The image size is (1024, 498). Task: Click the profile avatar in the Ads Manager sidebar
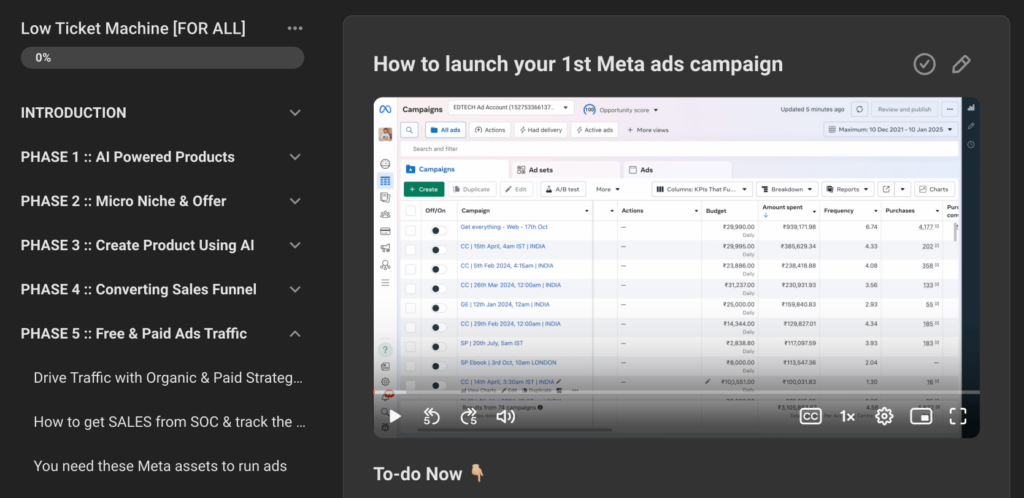385,134
